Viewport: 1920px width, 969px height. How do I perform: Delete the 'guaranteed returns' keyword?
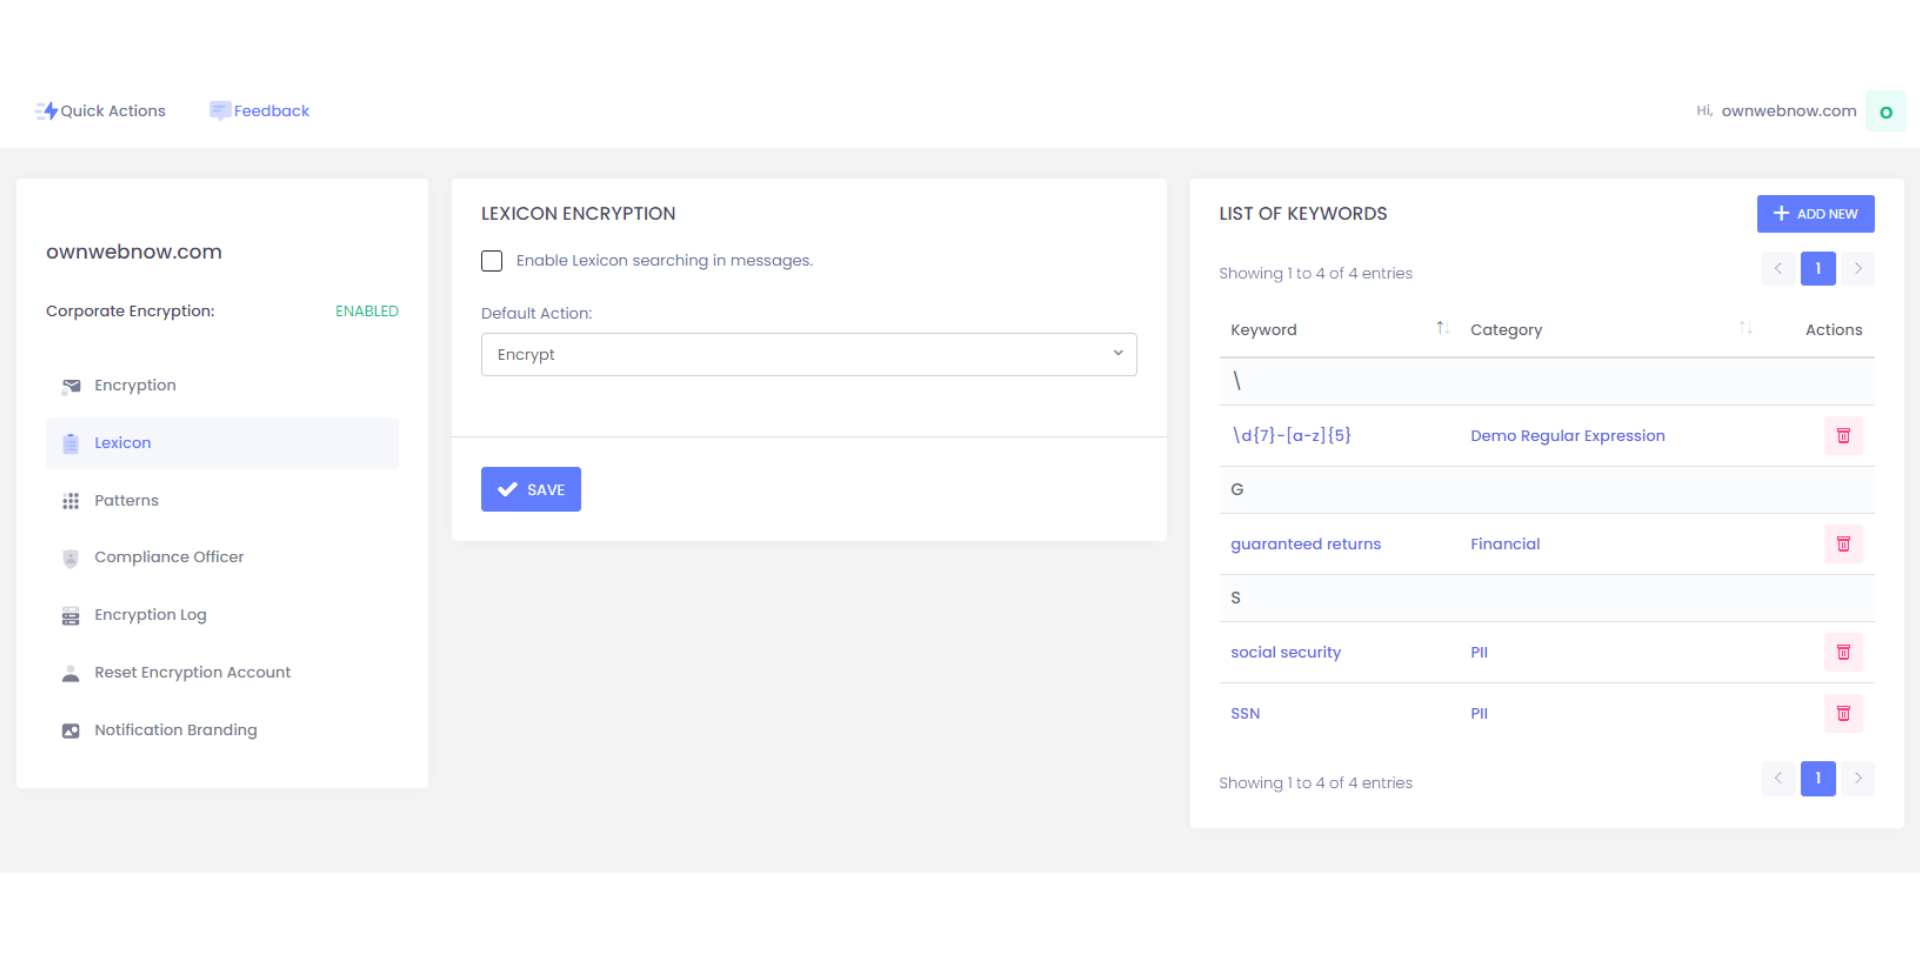1842,544
